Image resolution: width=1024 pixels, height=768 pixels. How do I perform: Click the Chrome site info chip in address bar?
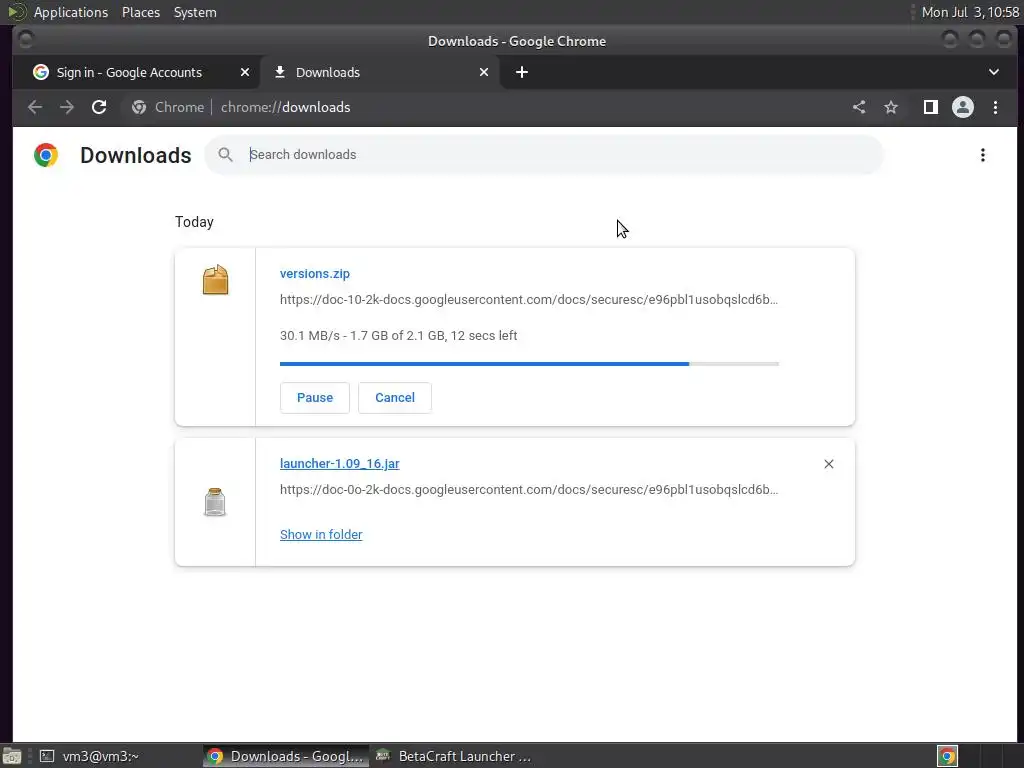point(168,107)
